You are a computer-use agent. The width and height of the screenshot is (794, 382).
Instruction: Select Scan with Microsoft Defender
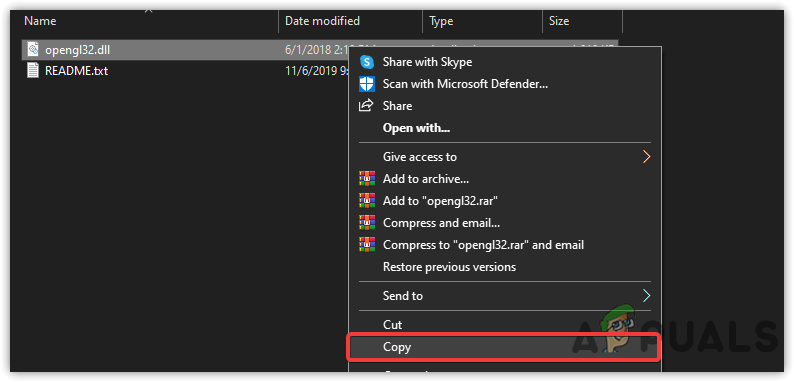point(504,84)
